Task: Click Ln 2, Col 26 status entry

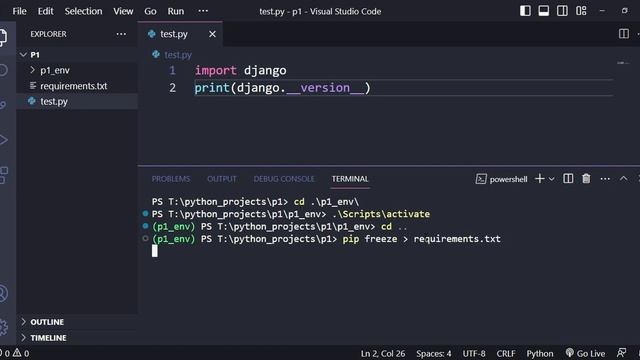Action: tap(383, 353)
